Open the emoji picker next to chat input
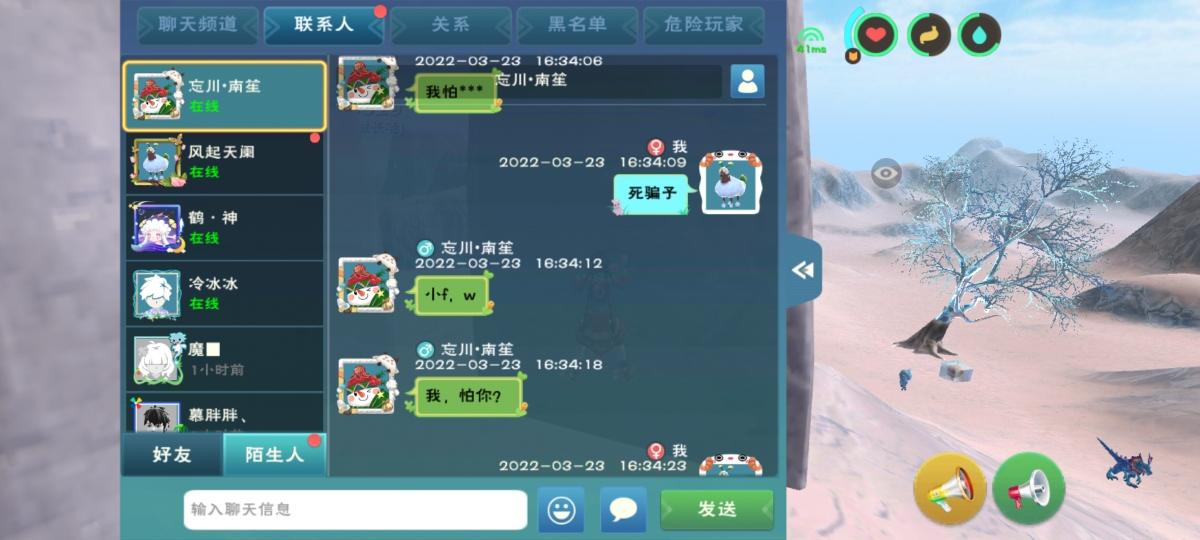This screenshot has width=1200, height=540. tap(561, 510)
